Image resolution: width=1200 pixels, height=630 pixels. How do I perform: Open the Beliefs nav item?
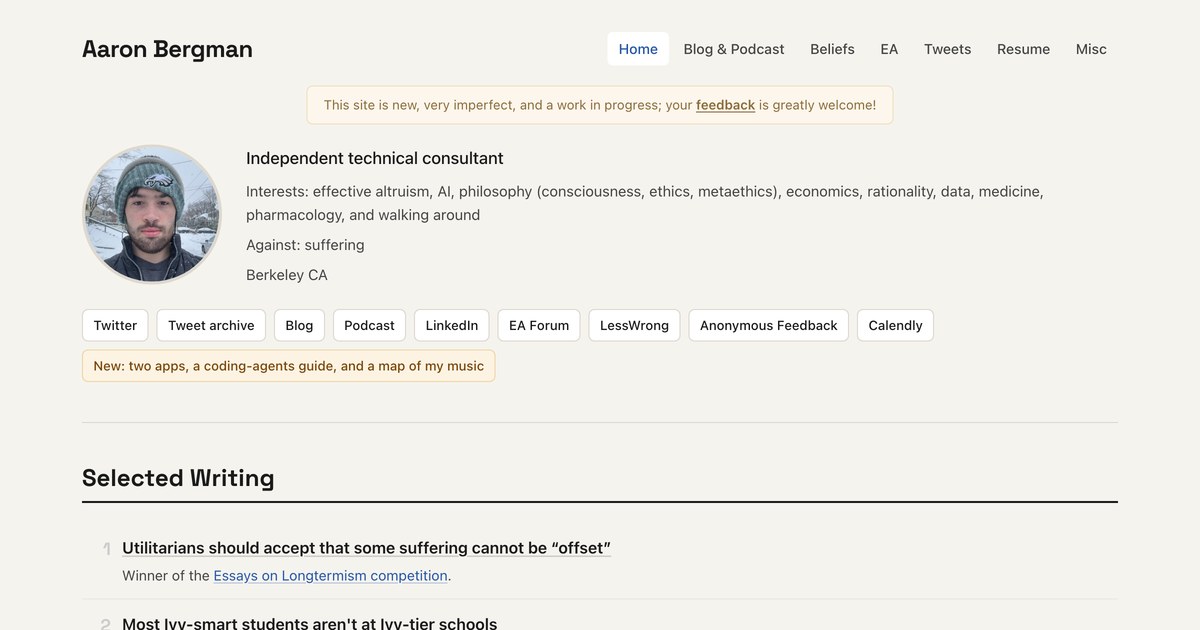[832, 49]
